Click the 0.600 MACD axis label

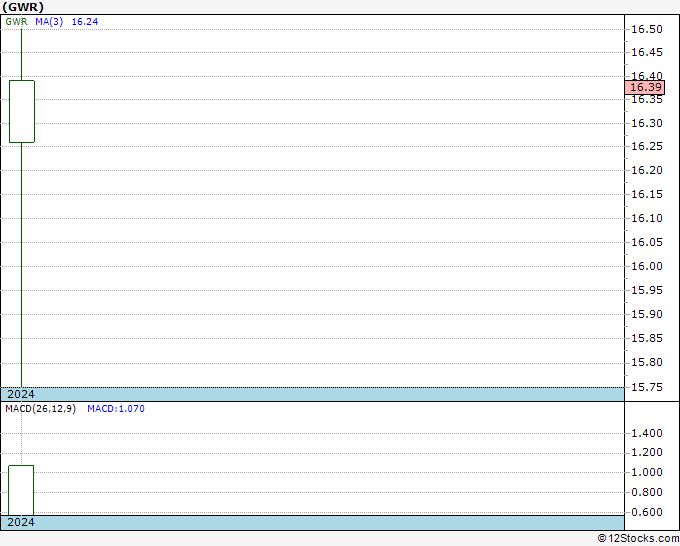point(647,512)
